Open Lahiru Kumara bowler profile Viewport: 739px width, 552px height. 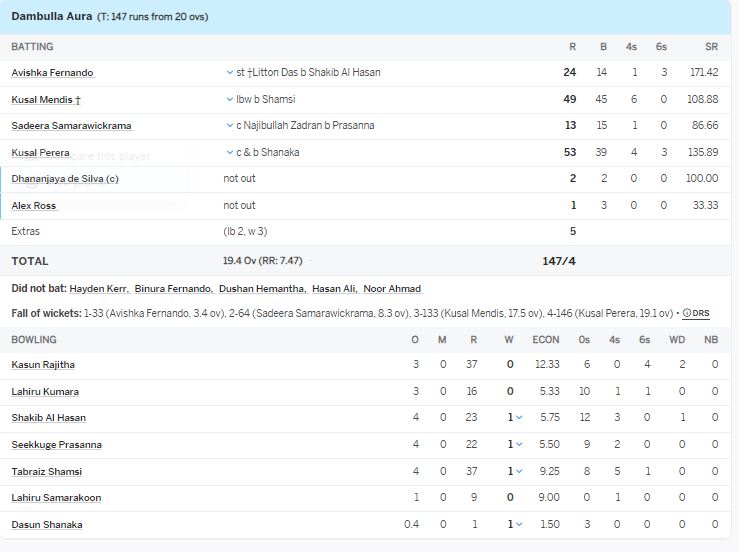click(45, 392)
